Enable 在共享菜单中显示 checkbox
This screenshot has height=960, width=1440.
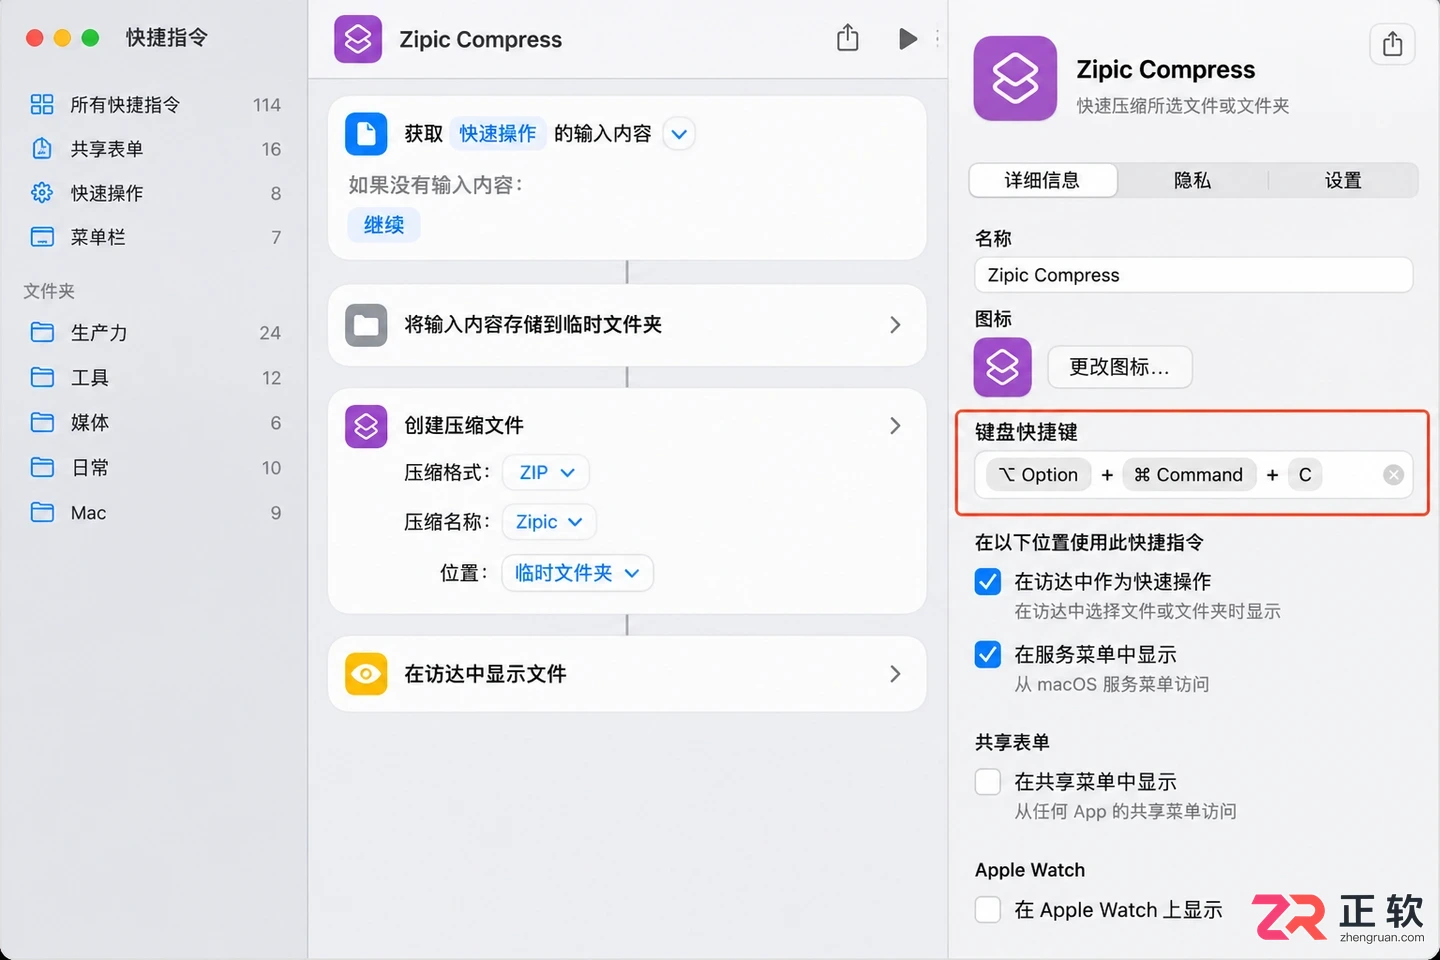(988, 781)
